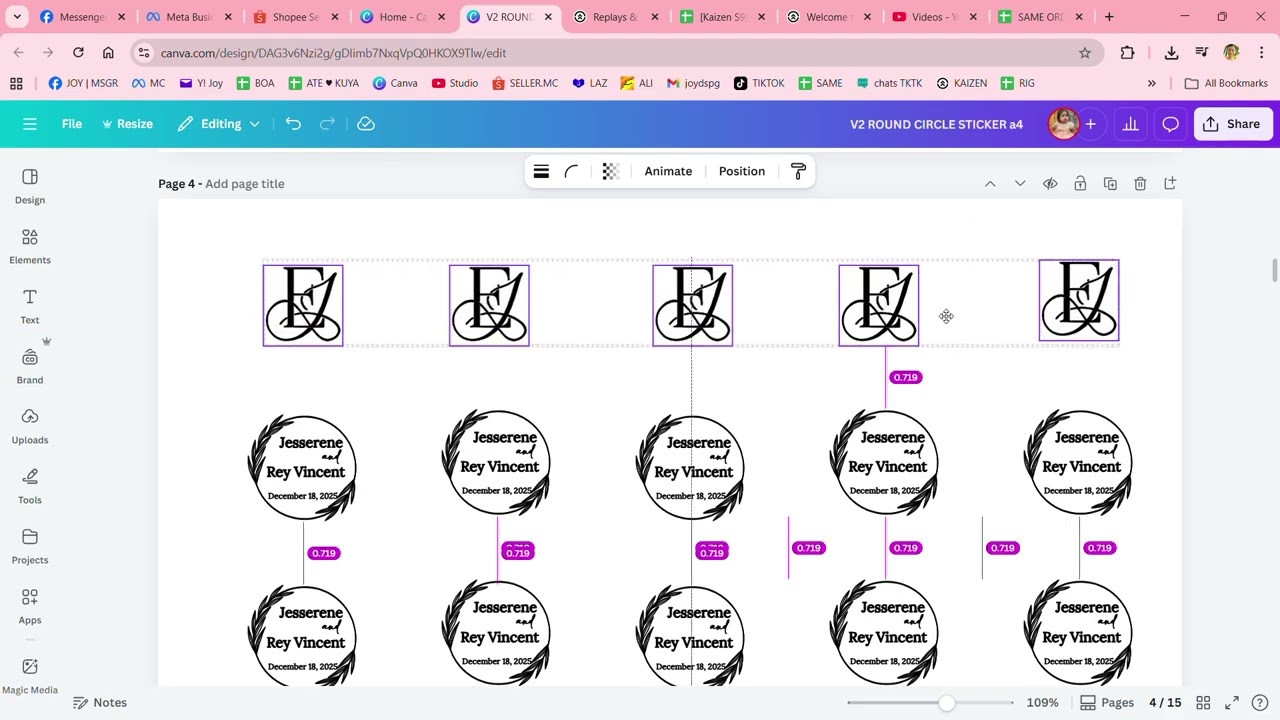
Task: Click design title V2 ROUND CIRCLE STICKER a4
Action: click(x=936, y=124)
